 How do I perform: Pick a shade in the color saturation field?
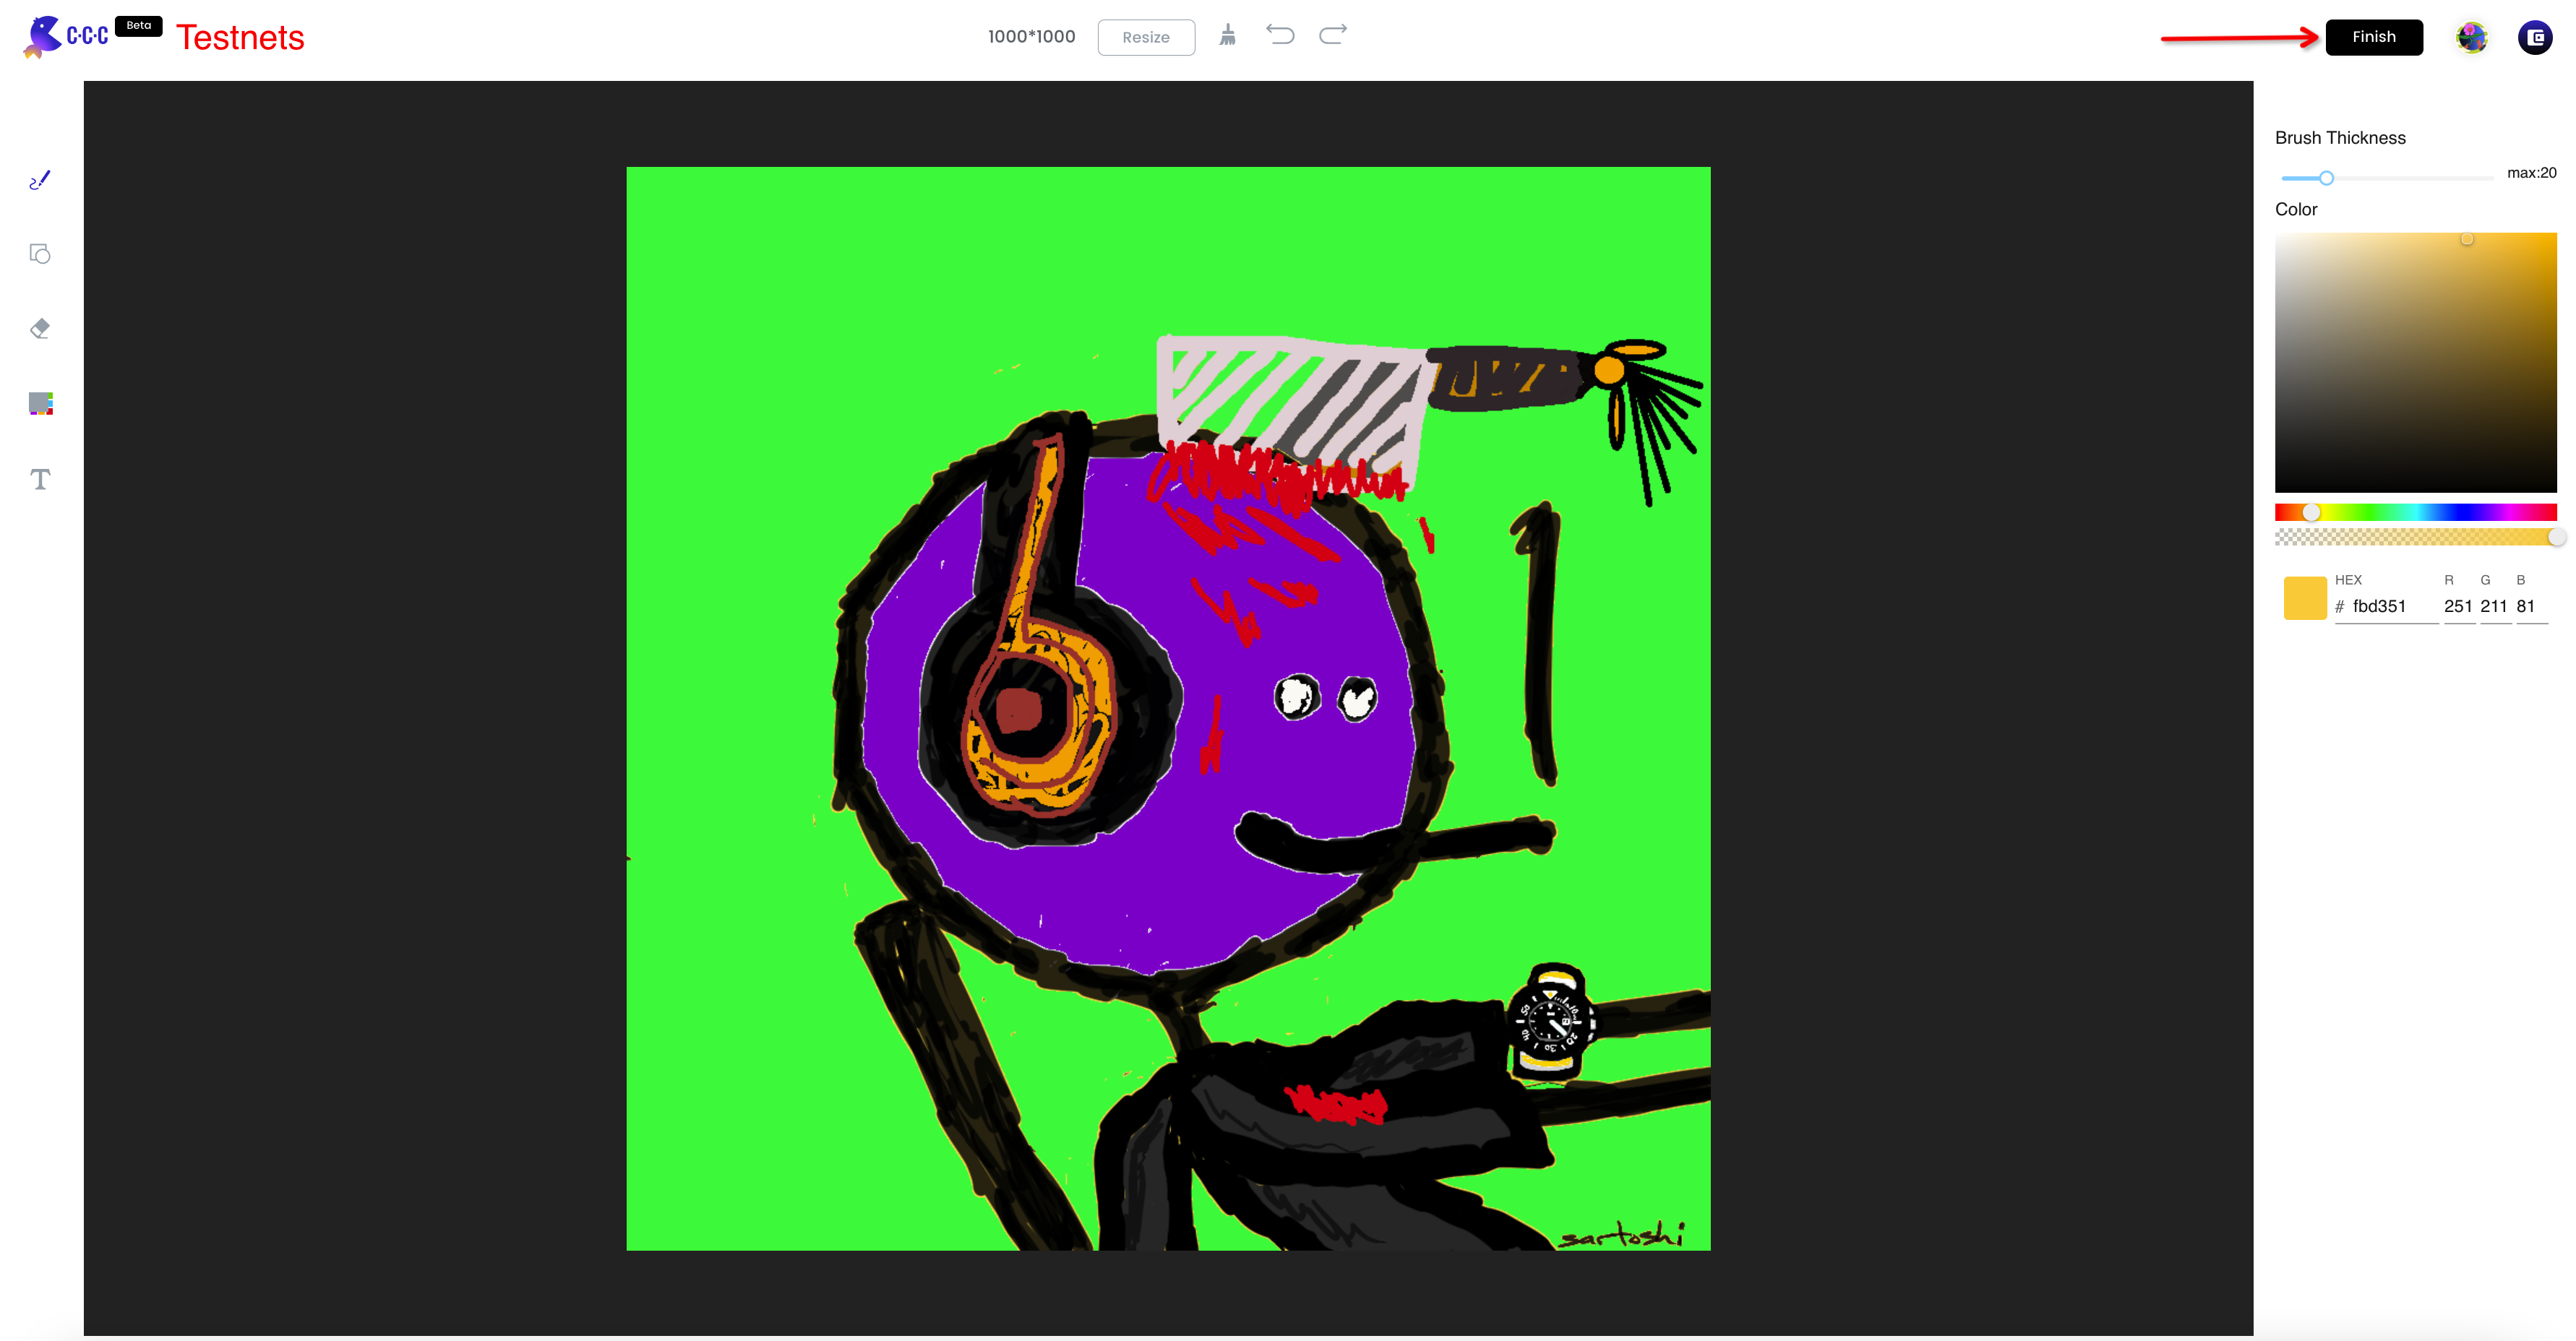coord(2415,362)
